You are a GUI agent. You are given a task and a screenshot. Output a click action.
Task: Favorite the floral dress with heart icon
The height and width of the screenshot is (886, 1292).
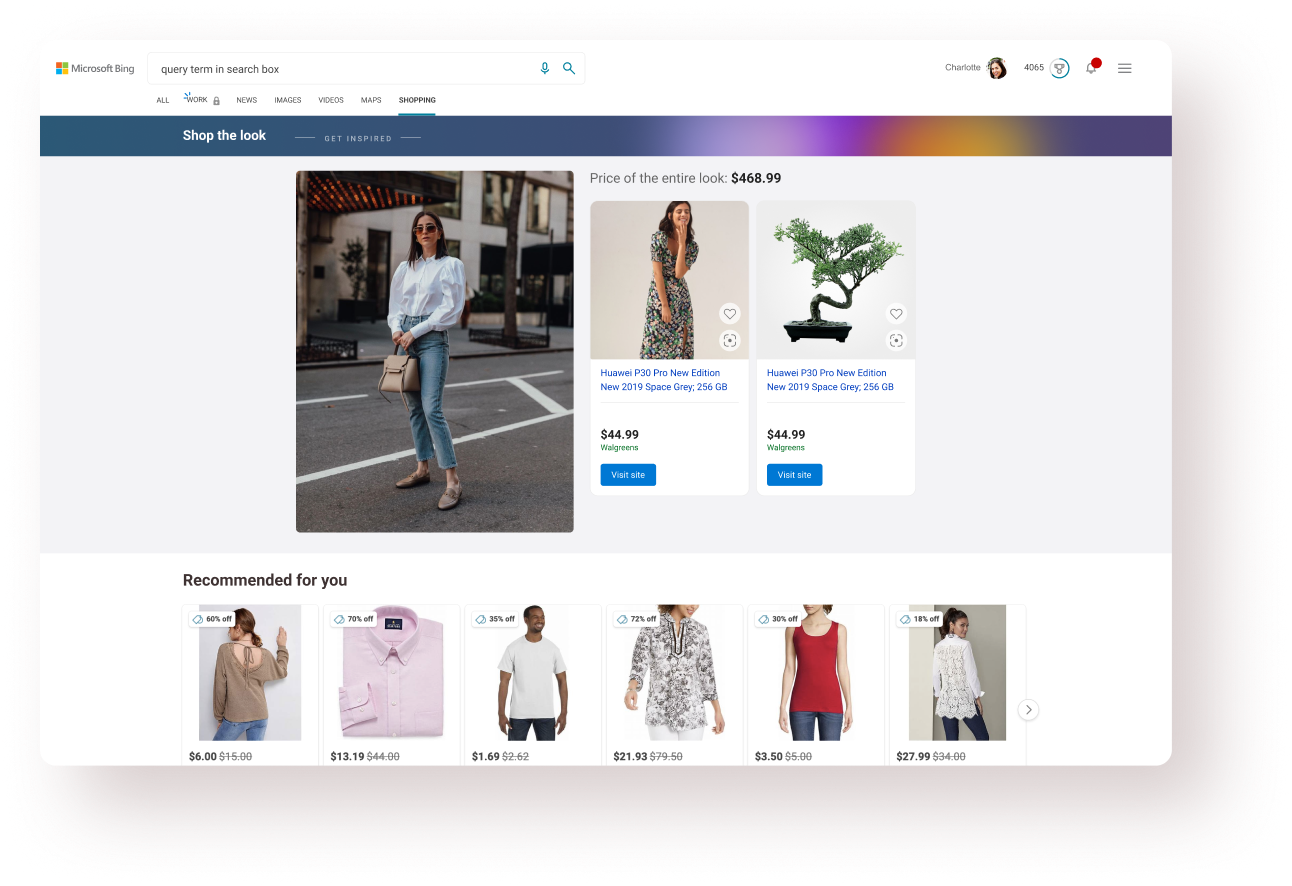pos(730,314)
